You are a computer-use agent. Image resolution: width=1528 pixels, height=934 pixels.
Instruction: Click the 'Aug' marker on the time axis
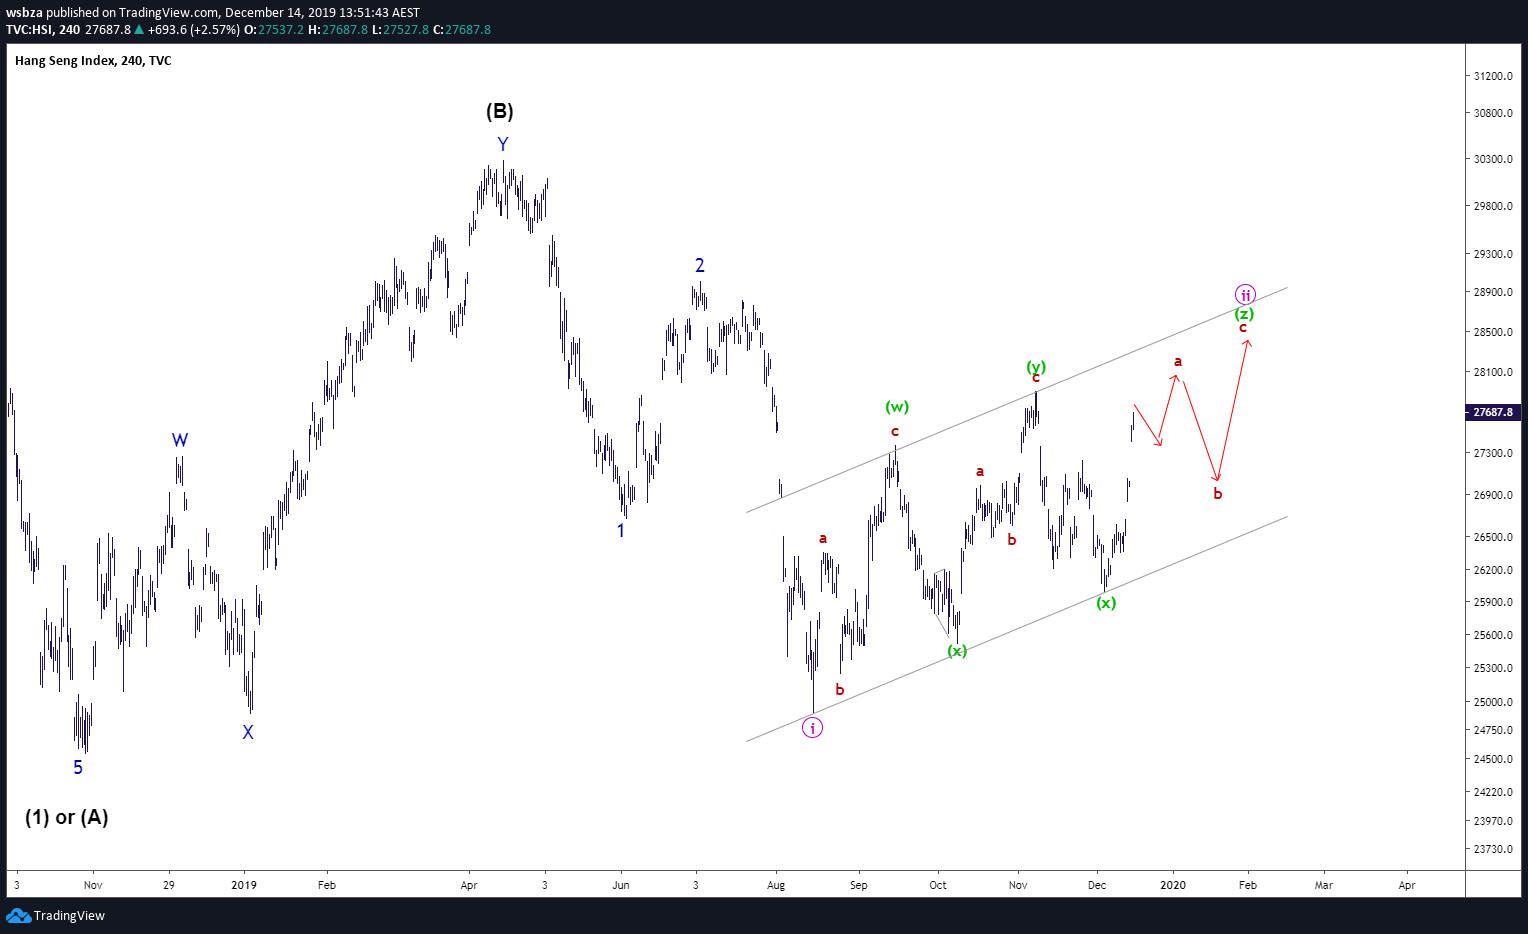click(x=776, y=885)
